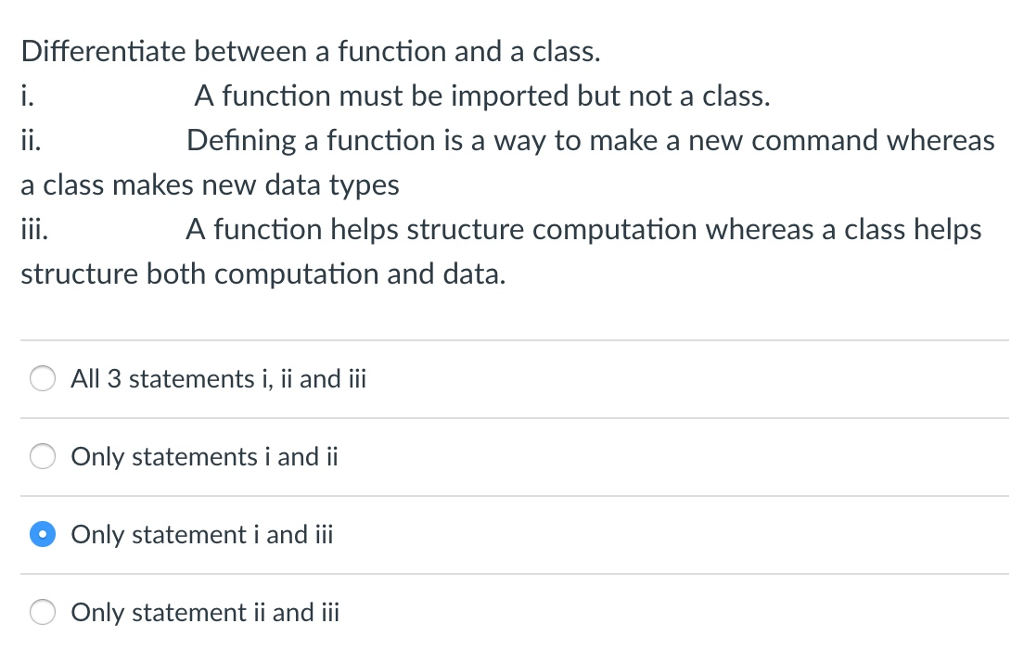The width and height of the screenshot is (1024, 649).
Task: Click the line "a class makes new data types"
Action: pyautogui.click(x=210, y=185)
